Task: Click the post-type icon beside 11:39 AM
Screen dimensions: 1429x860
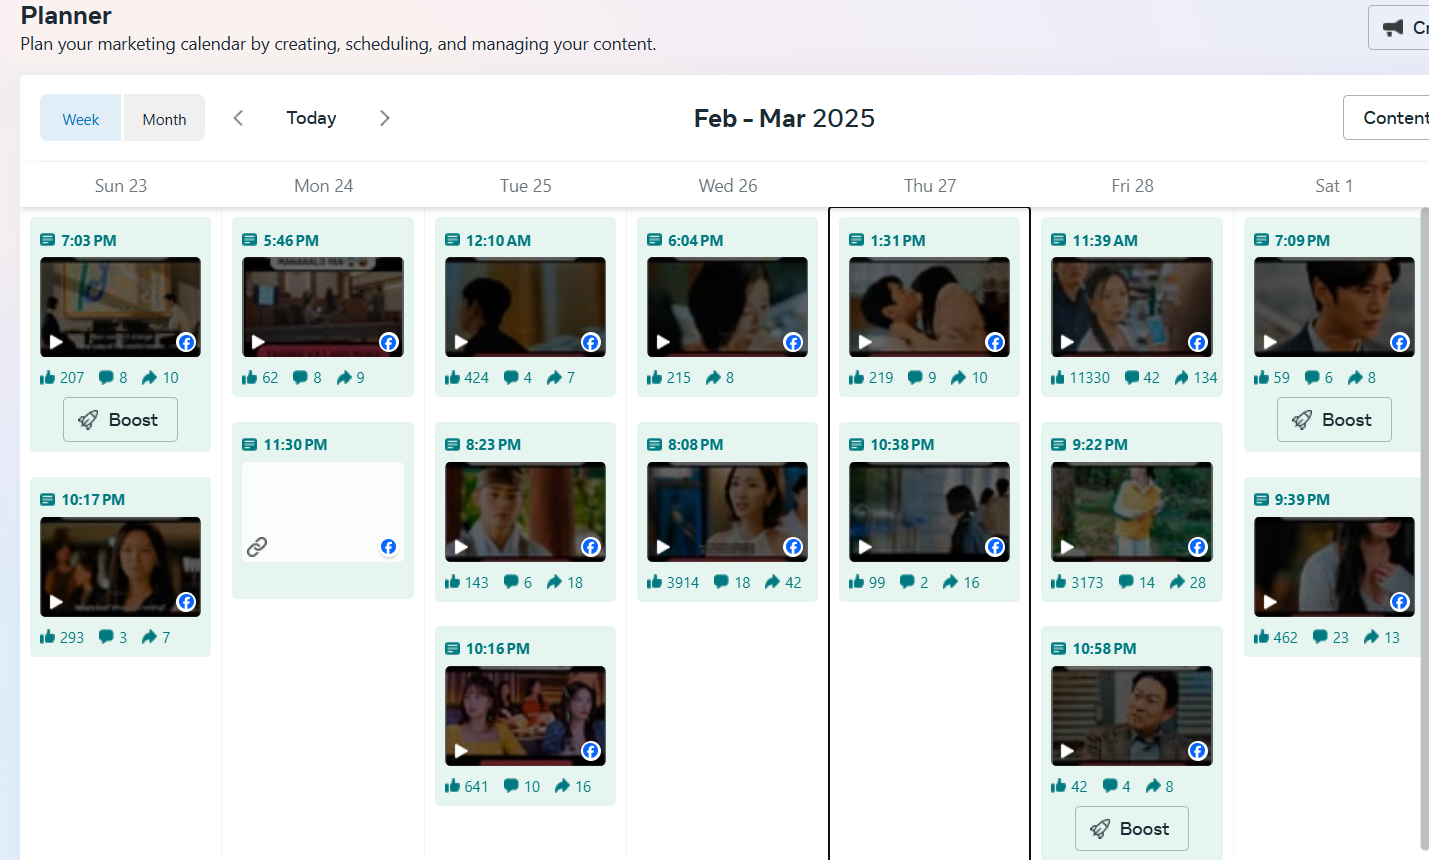Action: [x=1059, y=240]
